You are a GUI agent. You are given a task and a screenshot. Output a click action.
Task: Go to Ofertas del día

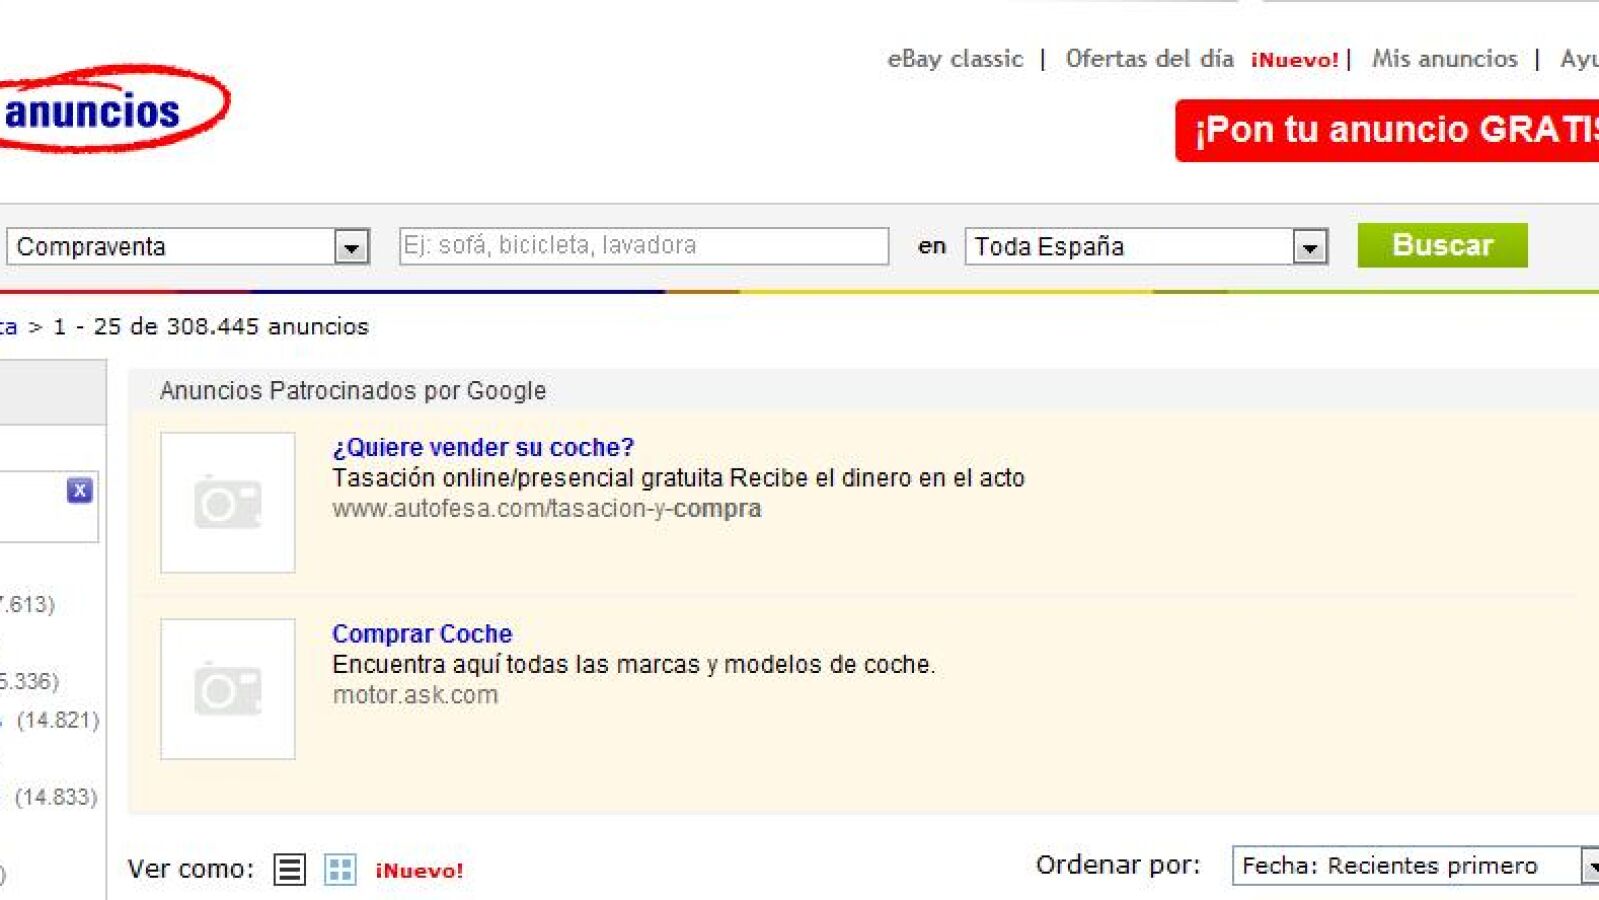tap(1149, 59)
